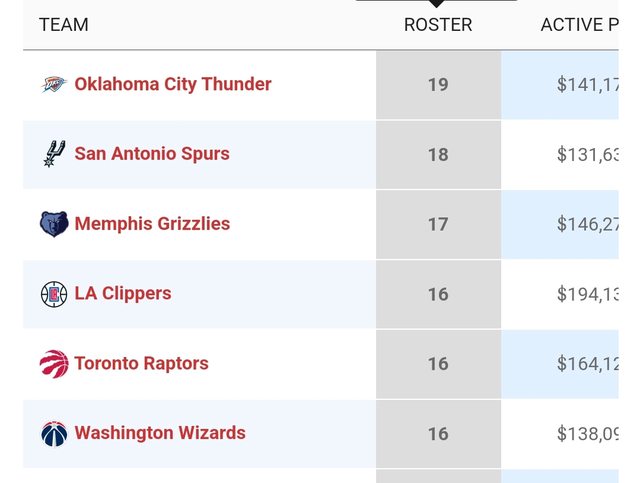Open the Washington Wizards team link

[x=160, y=434]
